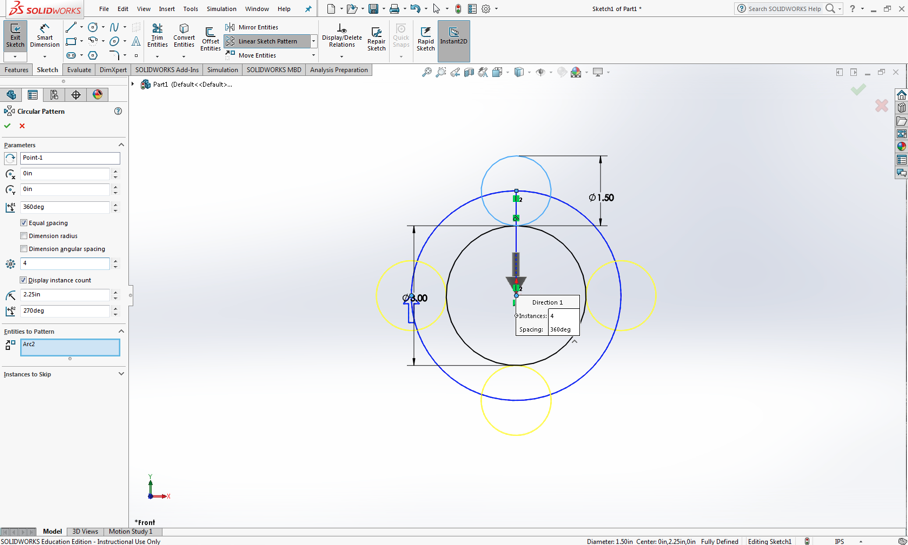Collapse the Entities to Pattern section
The height and width of the screenshot is (545, 908).
click(x=121, y=331)
